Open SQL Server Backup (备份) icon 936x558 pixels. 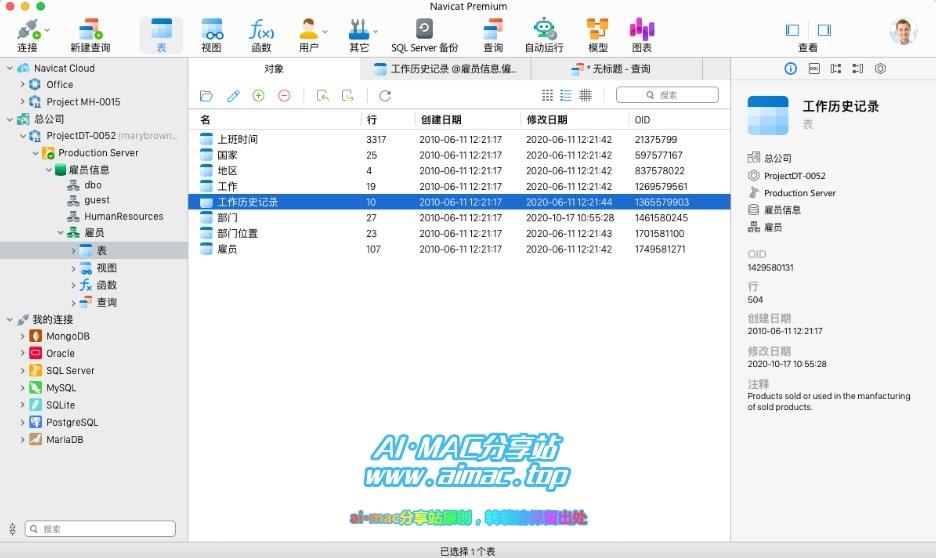click(x=424, y=29)
